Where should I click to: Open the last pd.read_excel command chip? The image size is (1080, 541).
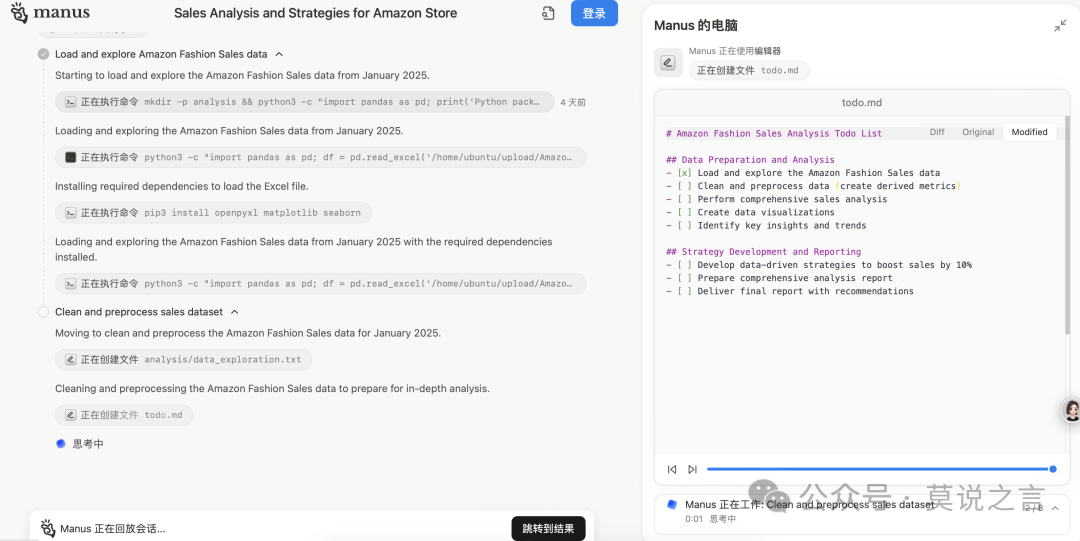tap(320, 284)
